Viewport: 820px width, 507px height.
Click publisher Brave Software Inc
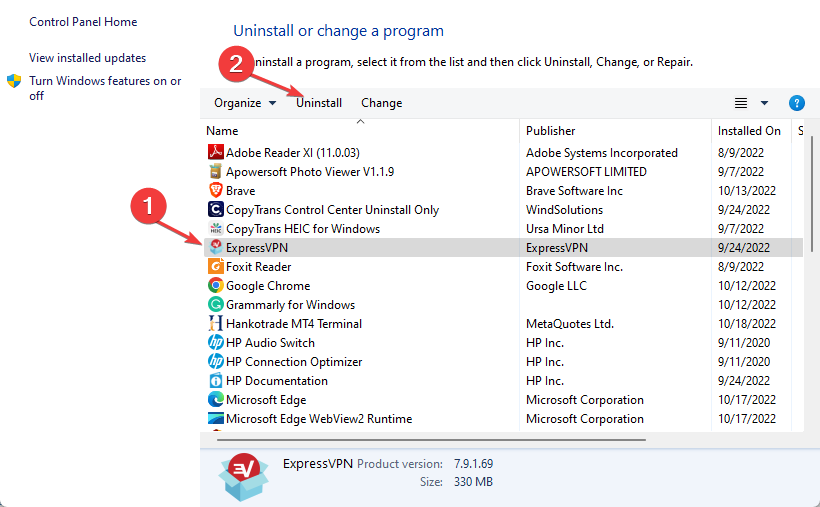574,191
